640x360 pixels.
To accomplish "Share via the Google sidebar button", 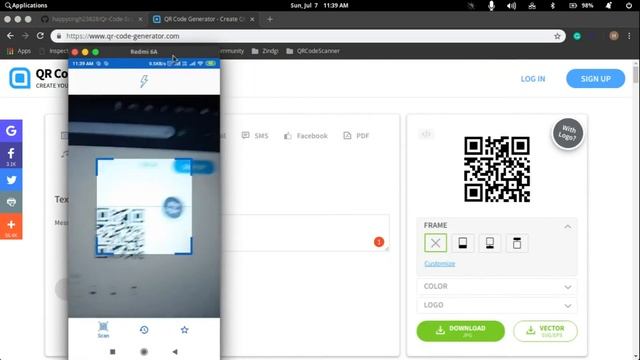I will point(11,131).
